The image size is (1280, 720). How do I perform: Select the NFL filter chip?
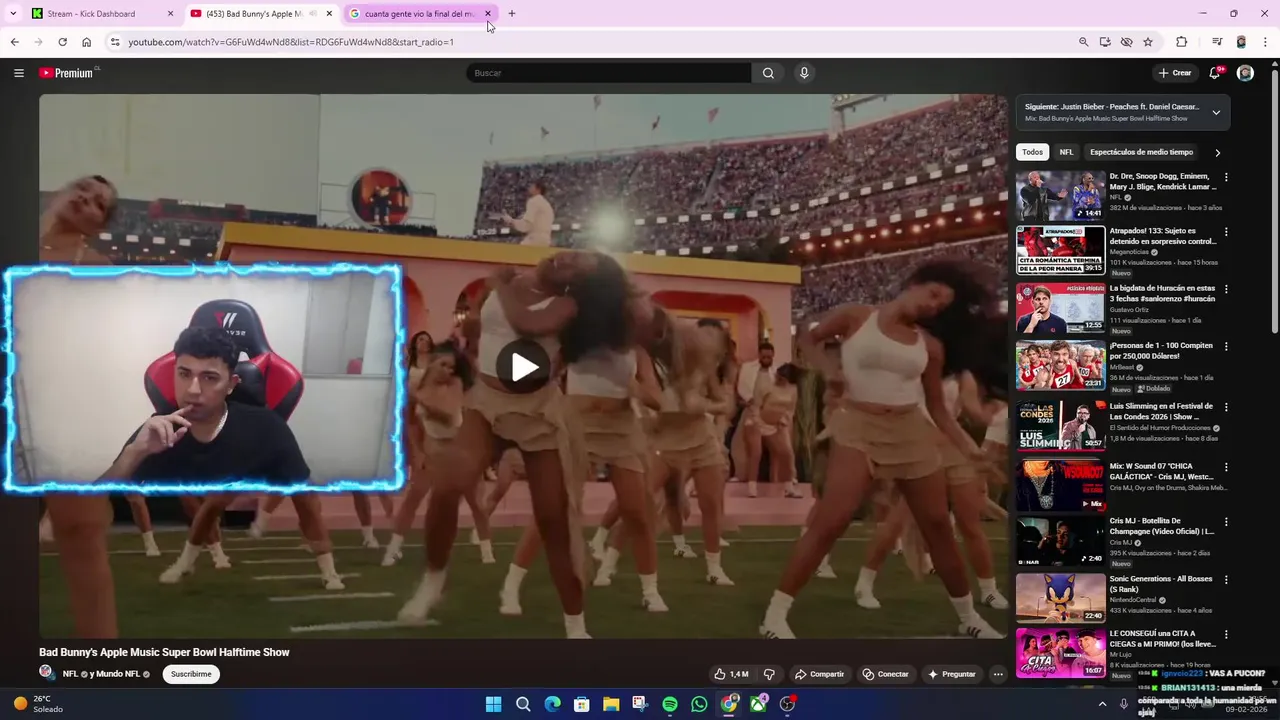[1066, 152]
